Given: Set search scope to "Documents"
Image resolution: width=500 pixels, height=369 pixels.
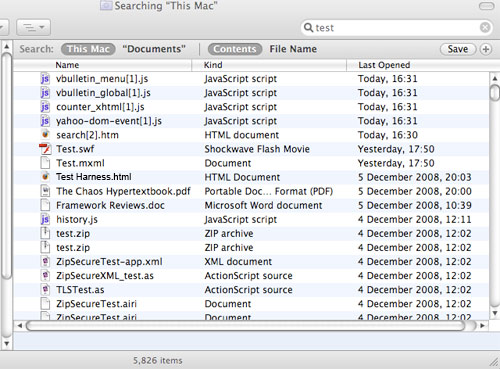Looking at the screenshot, I should 154,49.
